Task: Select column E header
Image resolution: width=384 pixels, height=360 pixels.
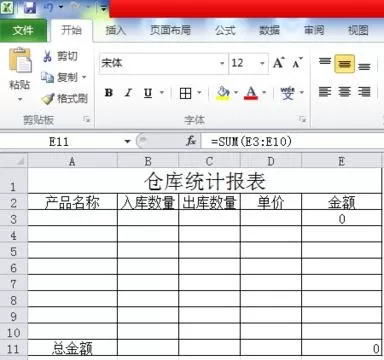Action: pyautogui.click(x=341, y=161)
